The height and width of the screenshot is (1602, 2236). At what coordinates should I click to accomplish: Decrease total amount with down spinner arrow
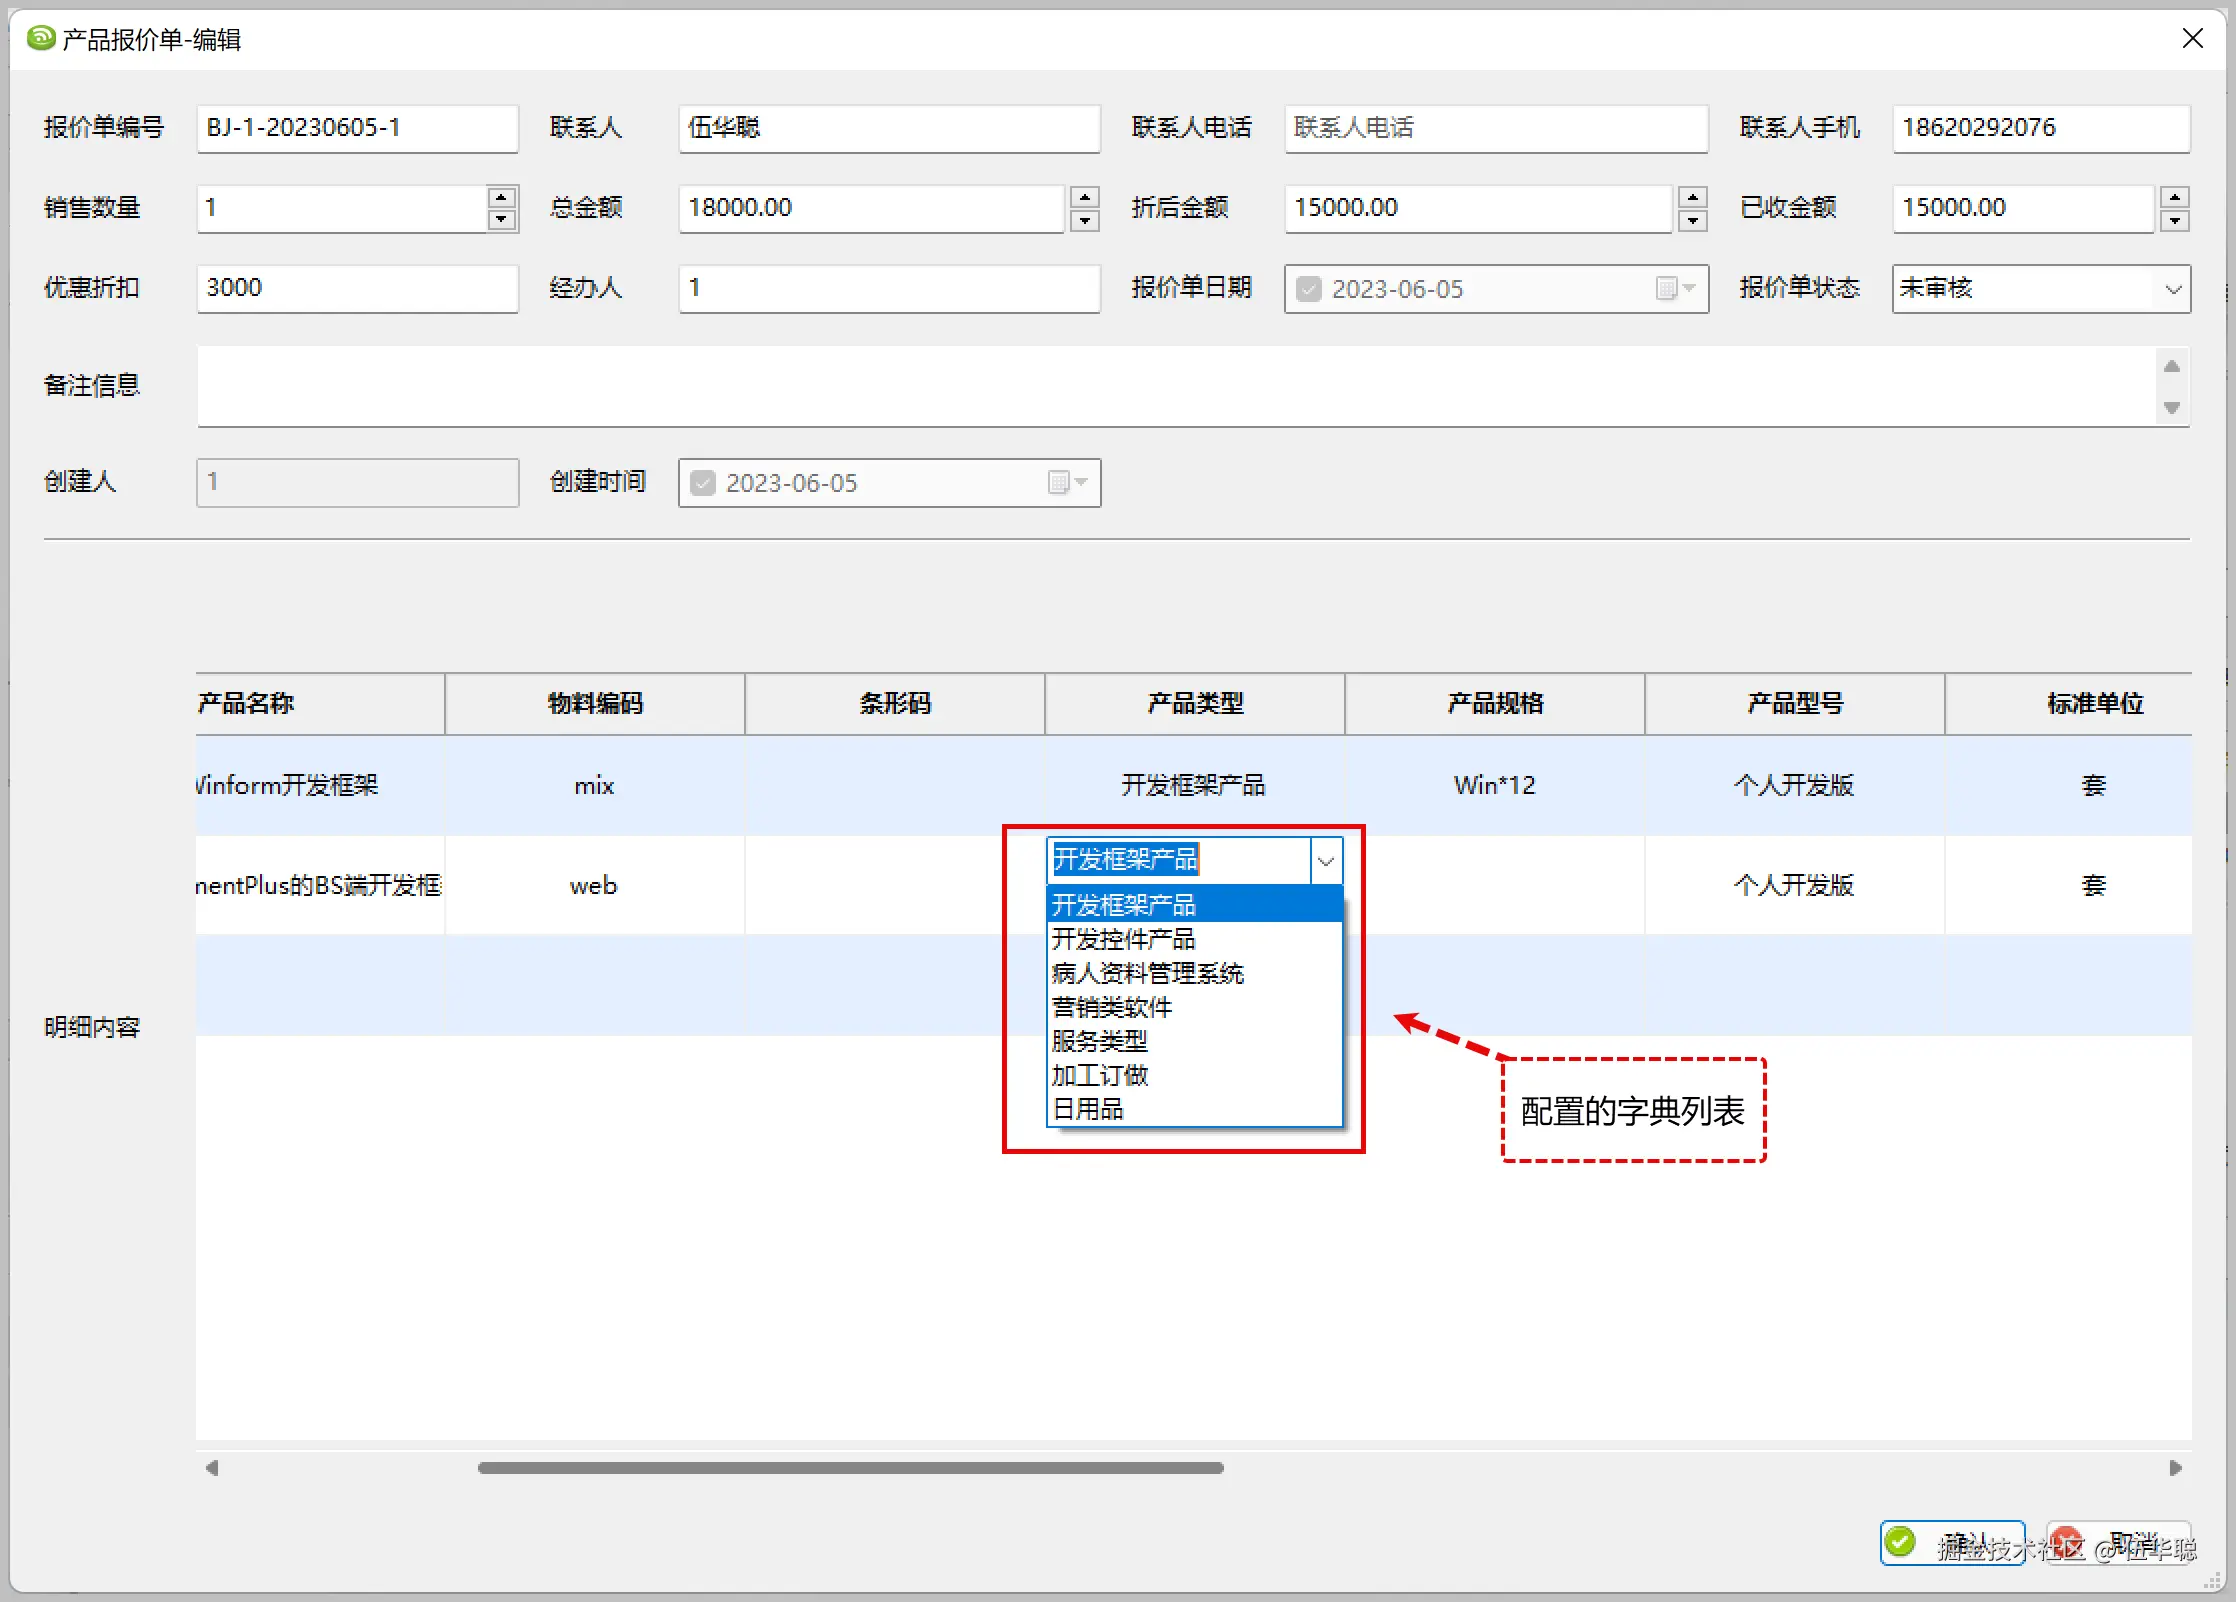click(x=1085, y=220)
